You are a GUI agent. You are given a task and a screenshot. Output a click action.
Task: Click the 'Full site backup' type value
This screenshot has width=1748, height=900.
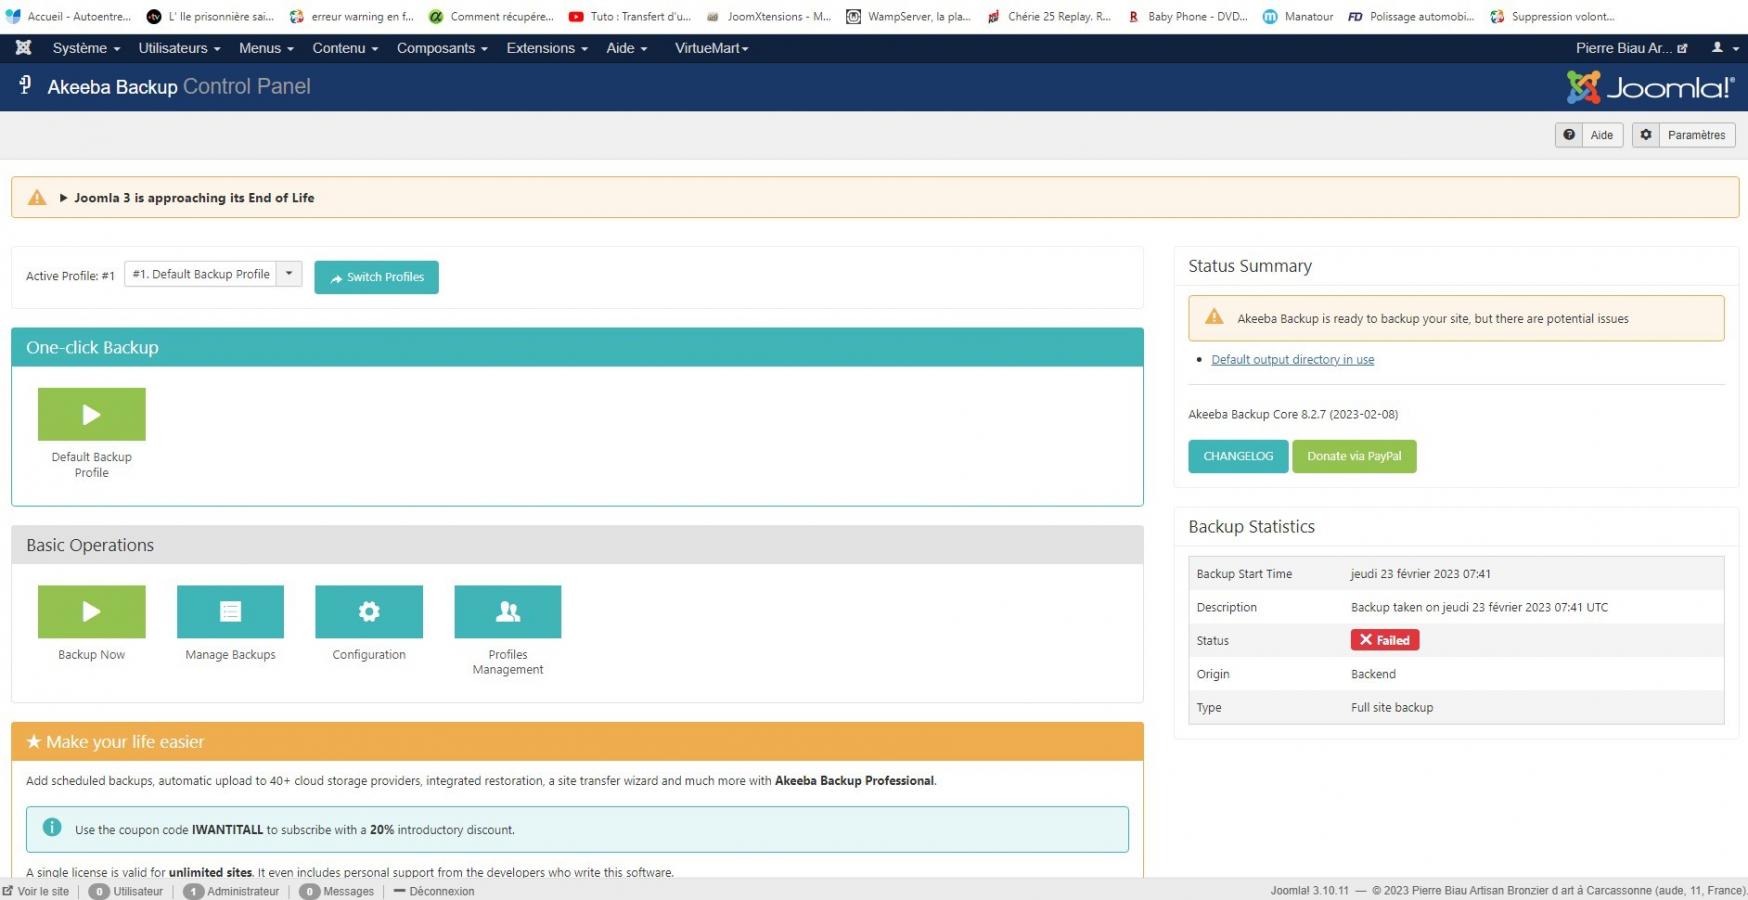point(1391,707)
